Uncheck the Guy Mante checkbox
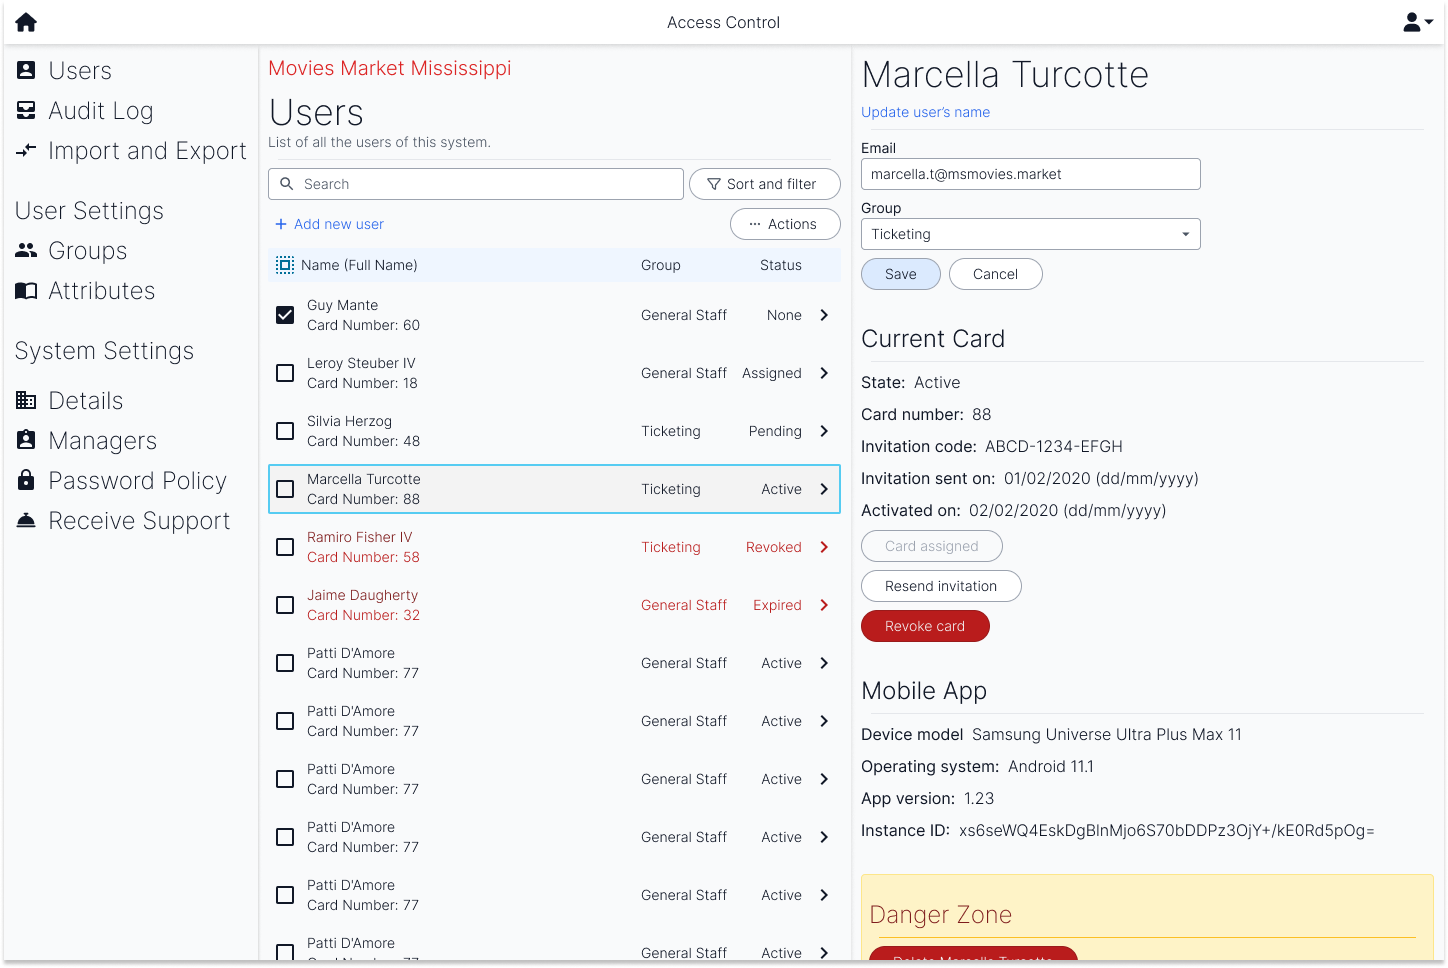This screenshot has width=1448, height=968. coord(285,315)
